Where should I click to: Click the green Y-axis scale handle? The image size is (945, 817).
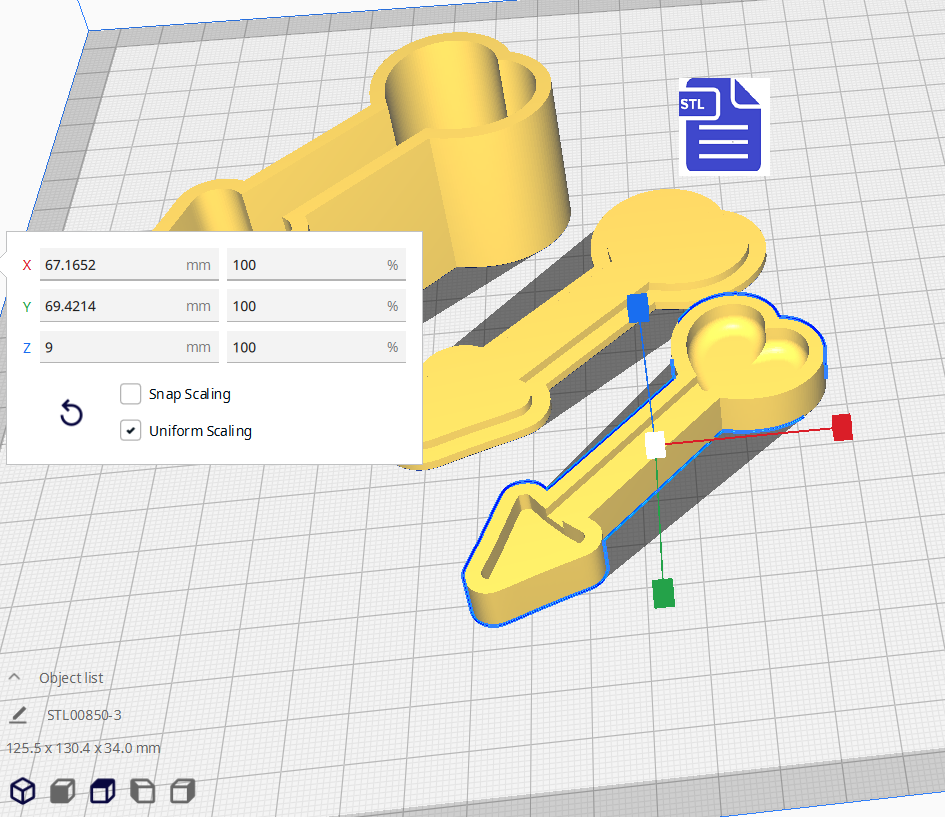(663, 593)
